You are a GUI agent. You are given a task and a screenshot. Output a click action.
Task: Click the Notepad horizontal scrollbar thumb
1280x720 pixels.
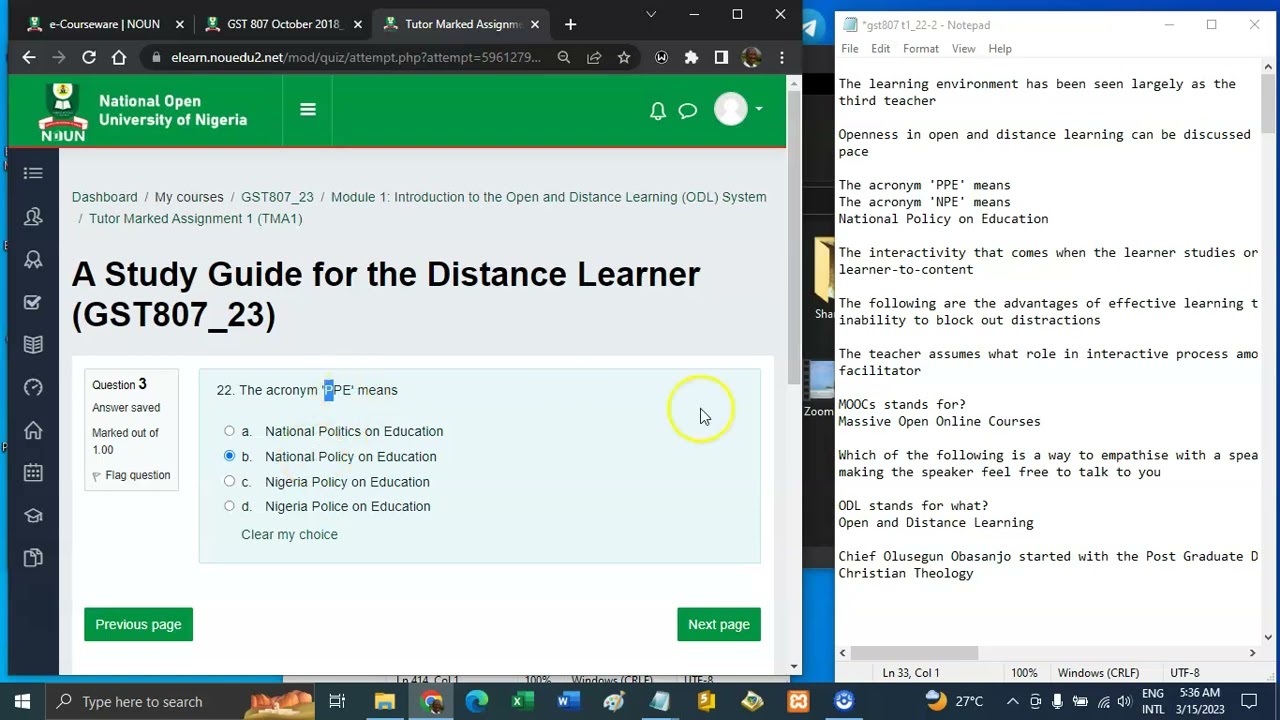(x=913, y=653)
